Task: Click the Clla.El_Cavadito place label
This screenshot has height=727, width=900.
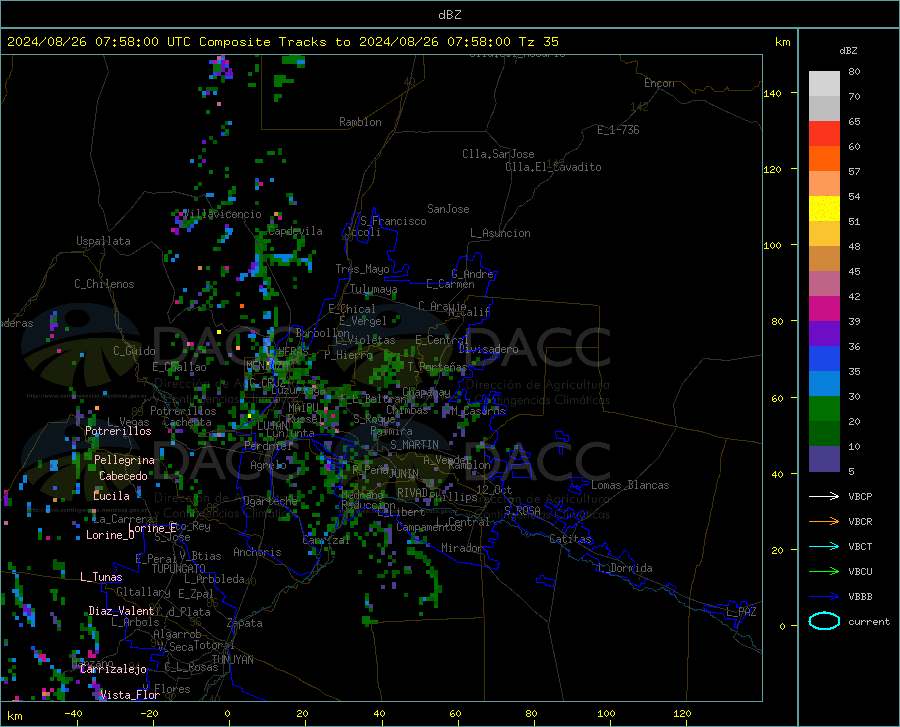Action: click(x=553, y=167)
